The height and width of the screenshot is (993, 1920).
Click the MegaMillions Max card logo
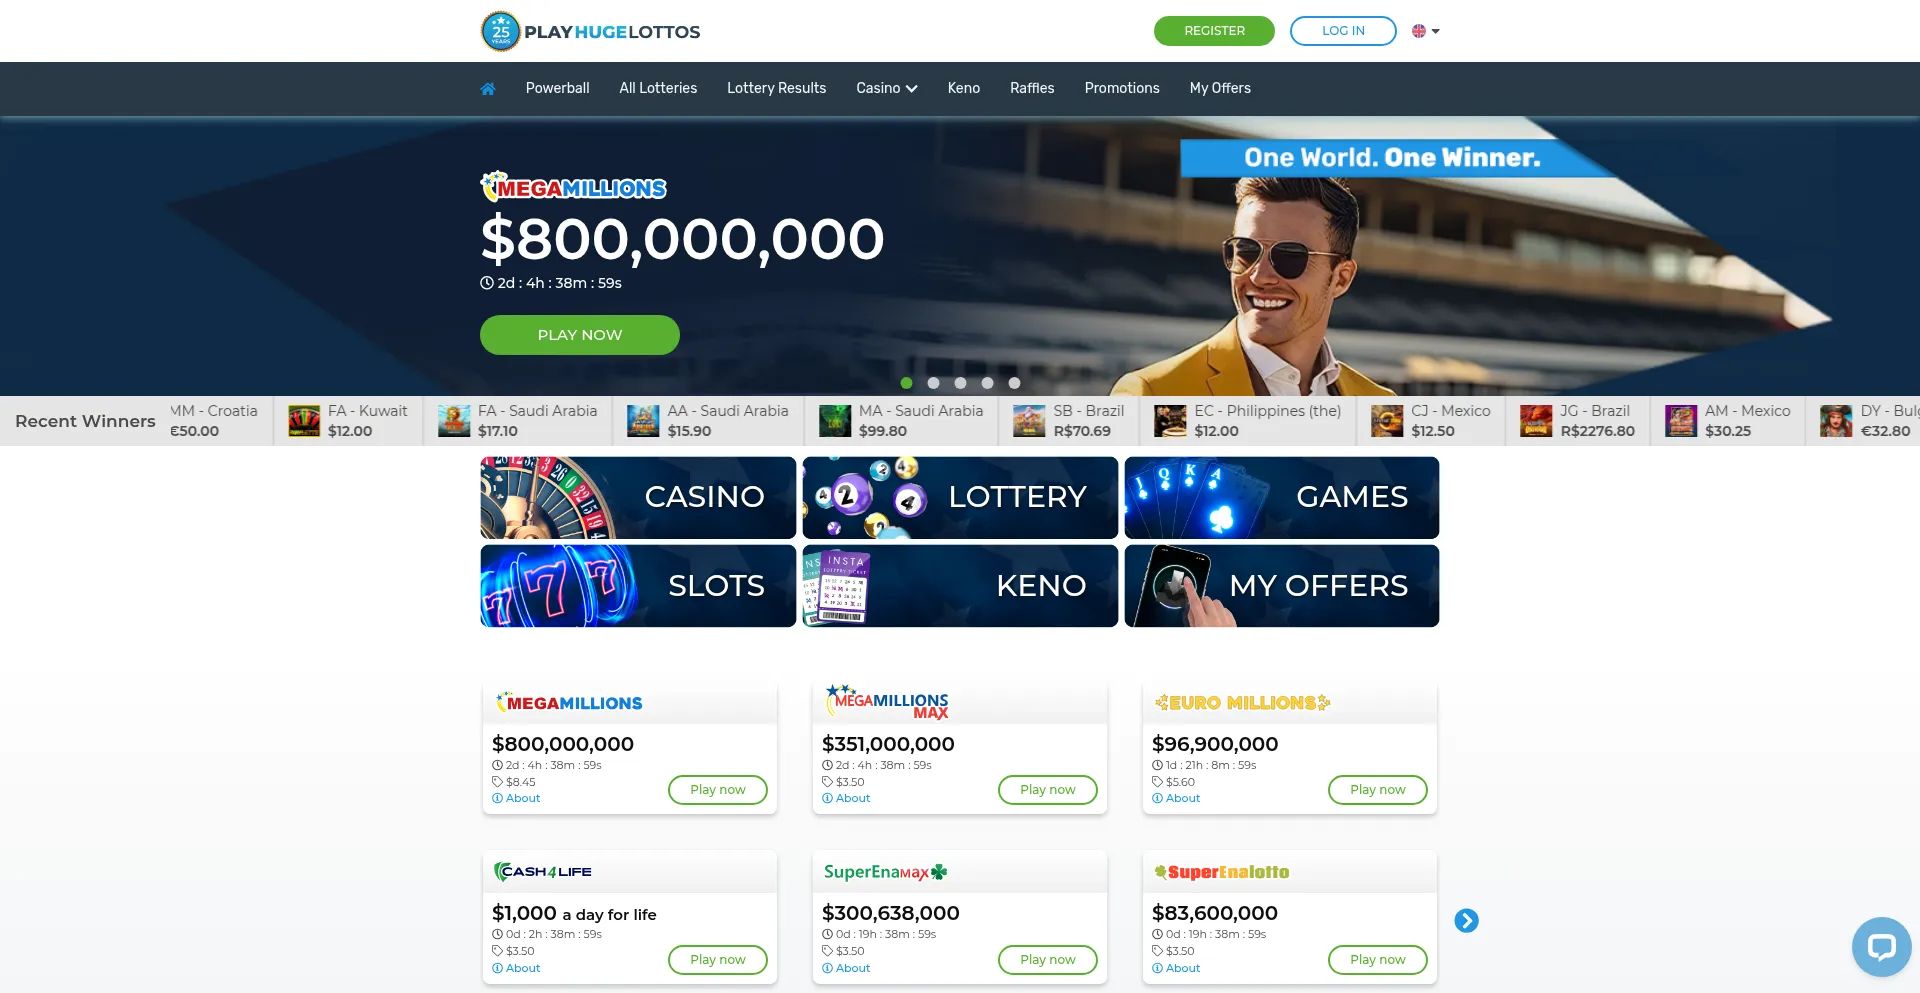tap(887, 702)
